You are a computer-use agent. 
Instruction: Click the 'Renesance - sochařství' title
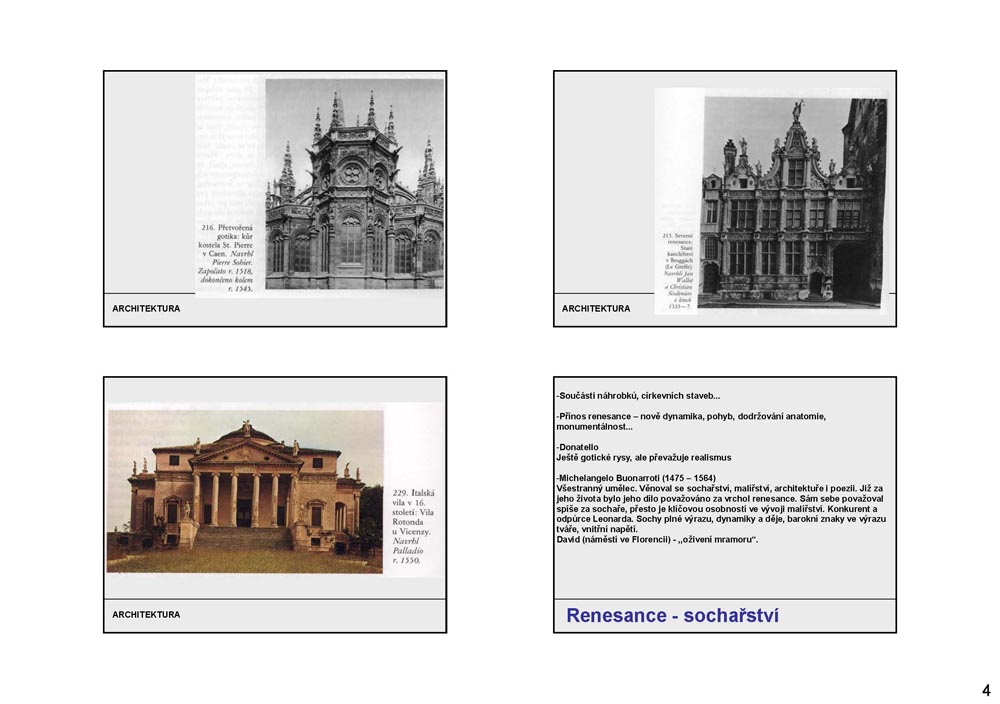coord(672,615)
